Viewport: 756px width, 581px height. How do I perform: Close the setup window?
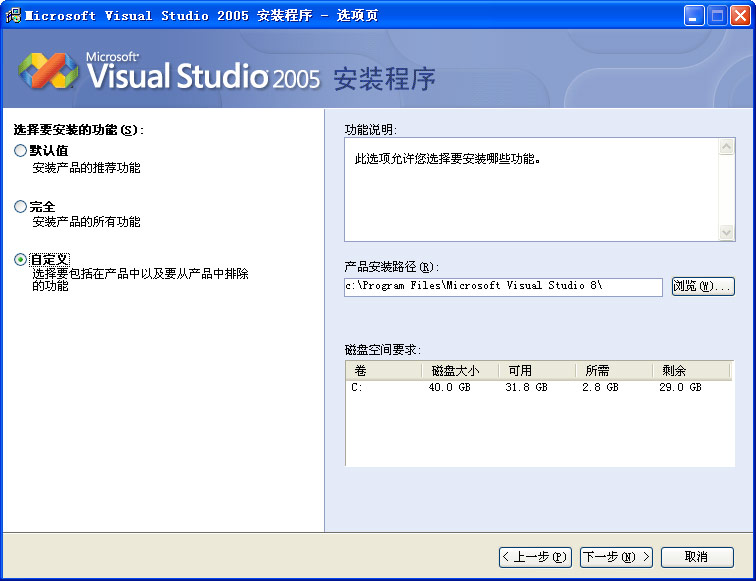pos(740,16)
